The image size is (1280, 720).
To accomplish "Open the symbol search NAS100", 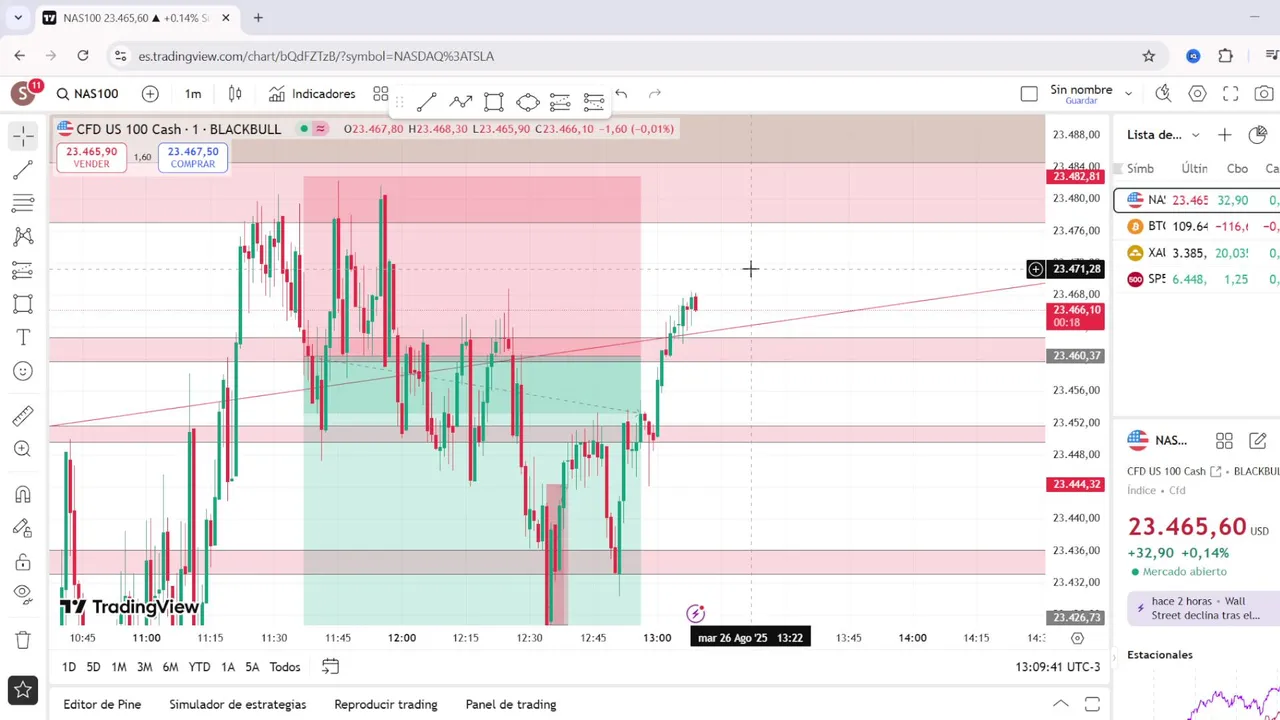I will (87, 94).
